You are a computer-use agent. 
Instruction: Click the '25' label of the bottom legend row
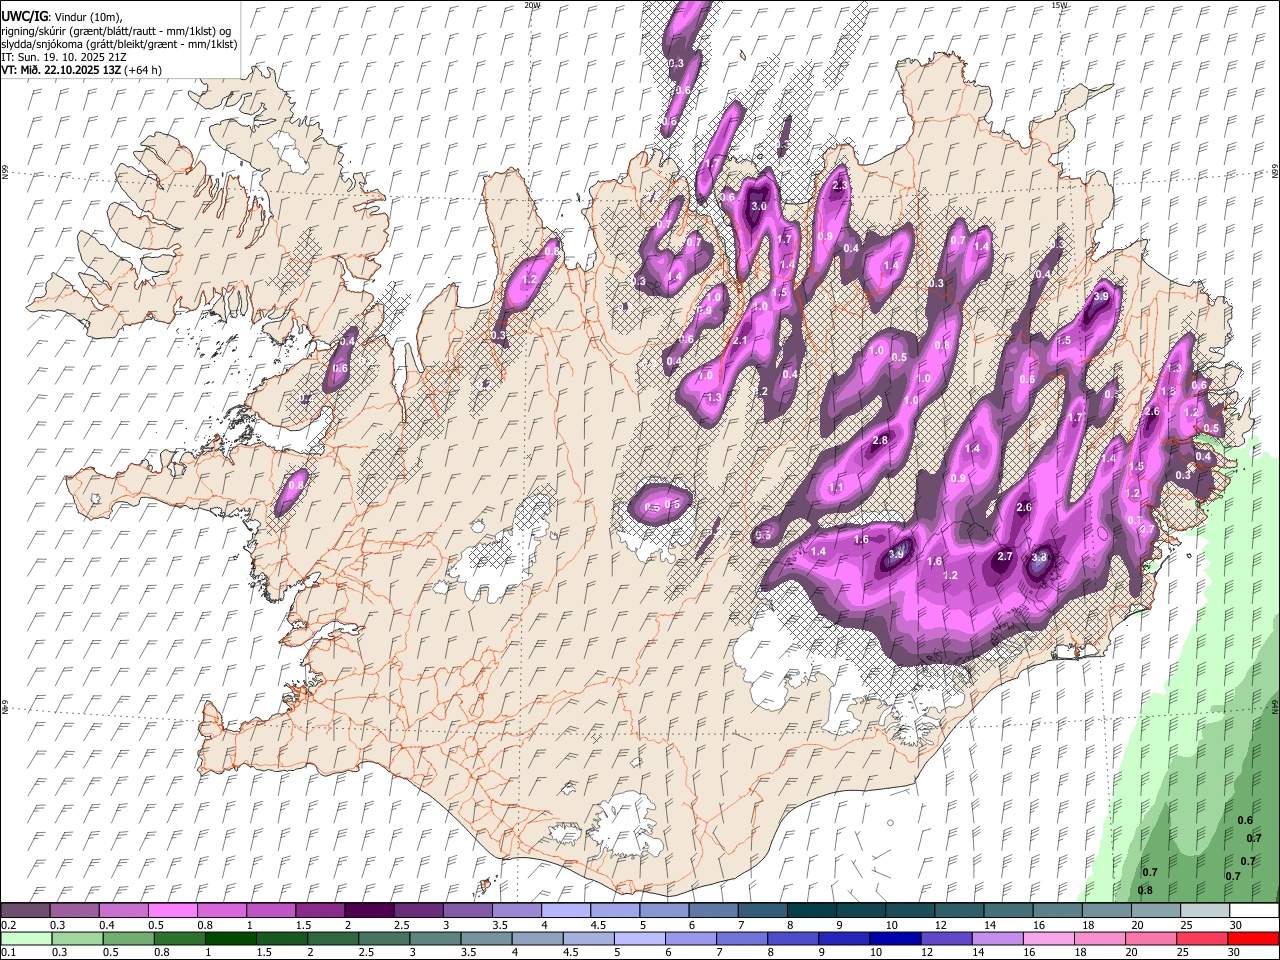(1183, 952)
